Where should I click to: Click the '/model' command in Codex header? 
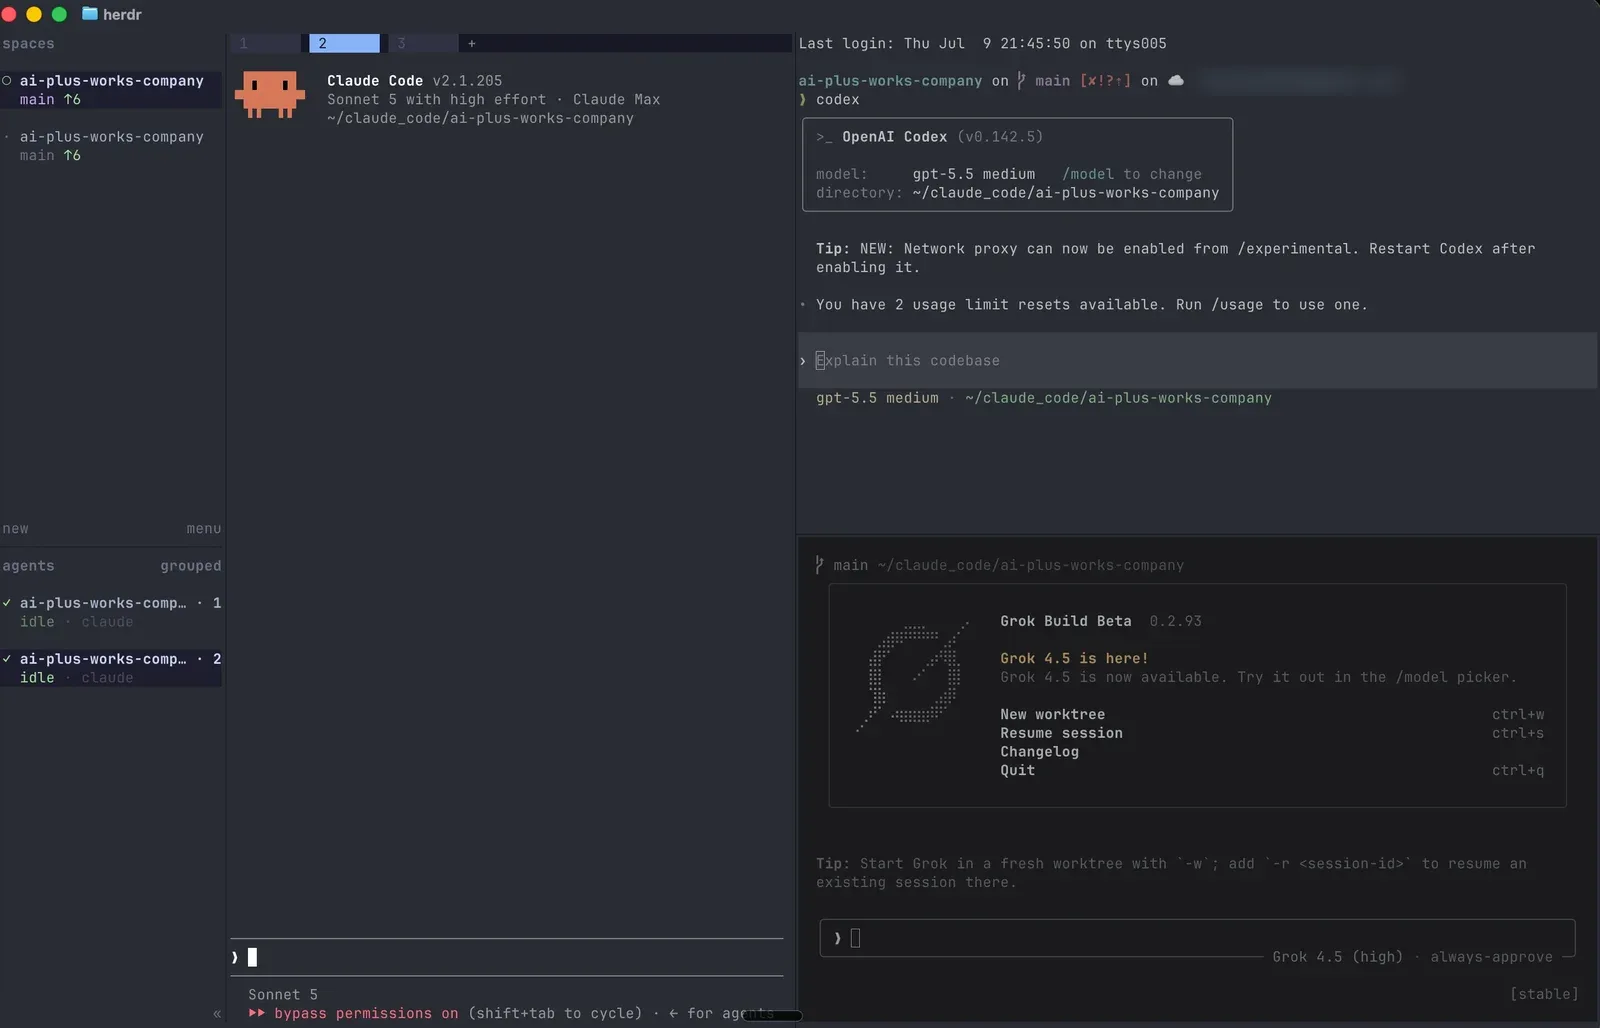[x=1088, y=174]
